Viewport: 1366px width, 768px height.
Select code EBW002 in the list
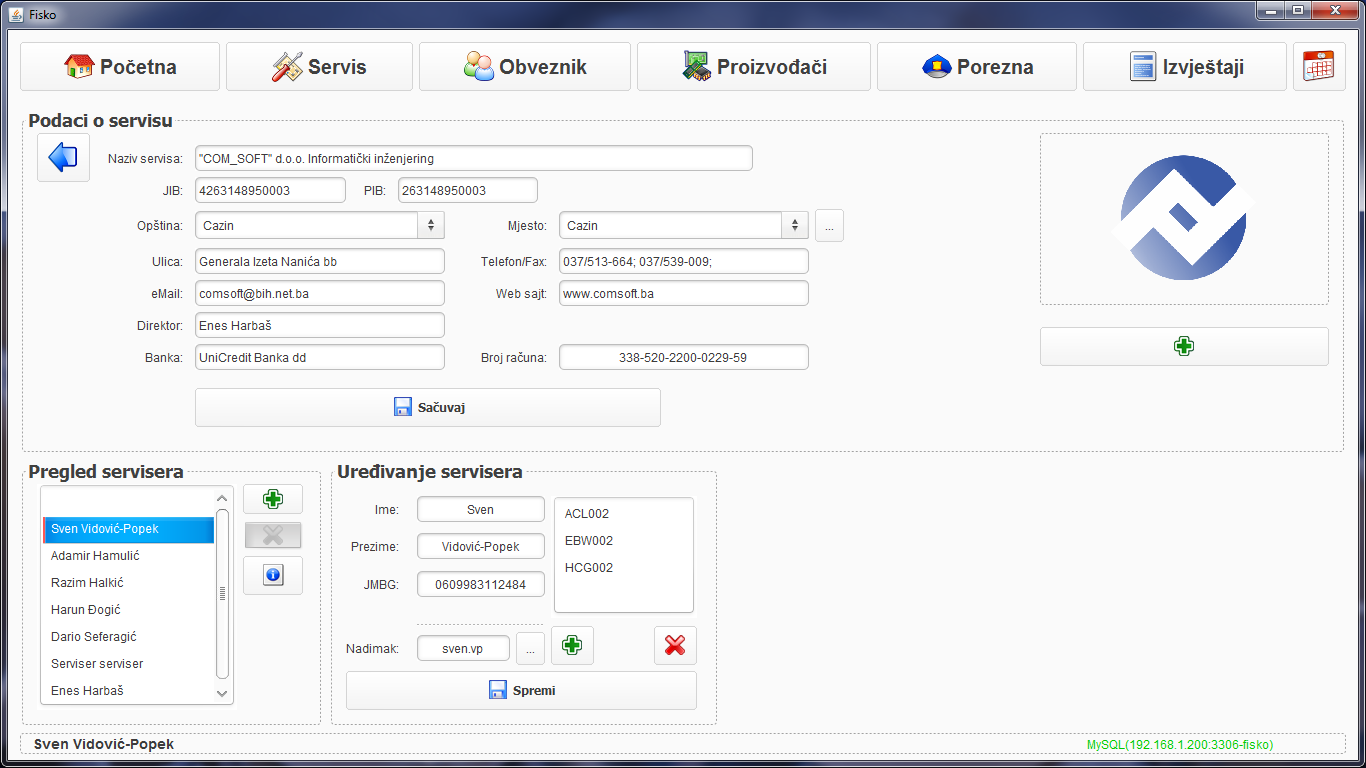tap(623, 541)
